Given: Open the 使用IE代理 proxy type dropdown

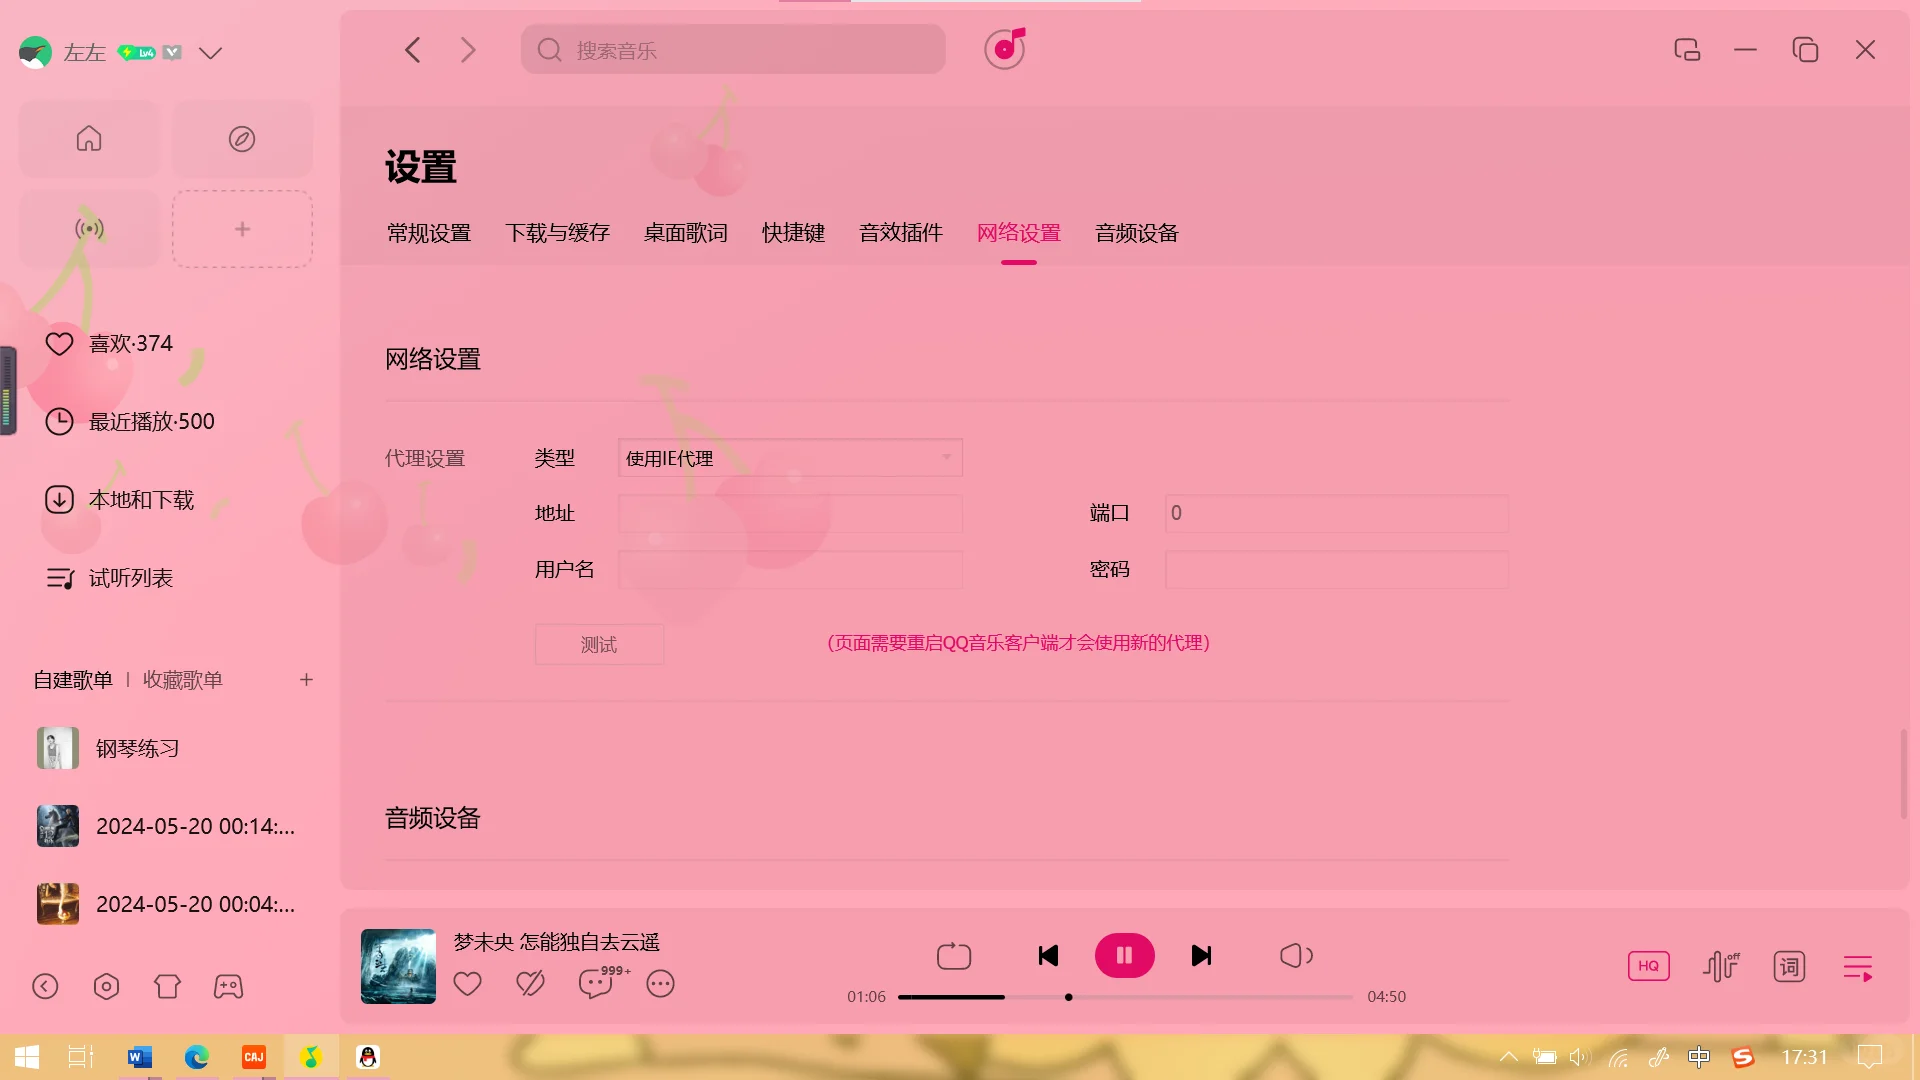Looking at the screenshot, I should pos(789,458).
